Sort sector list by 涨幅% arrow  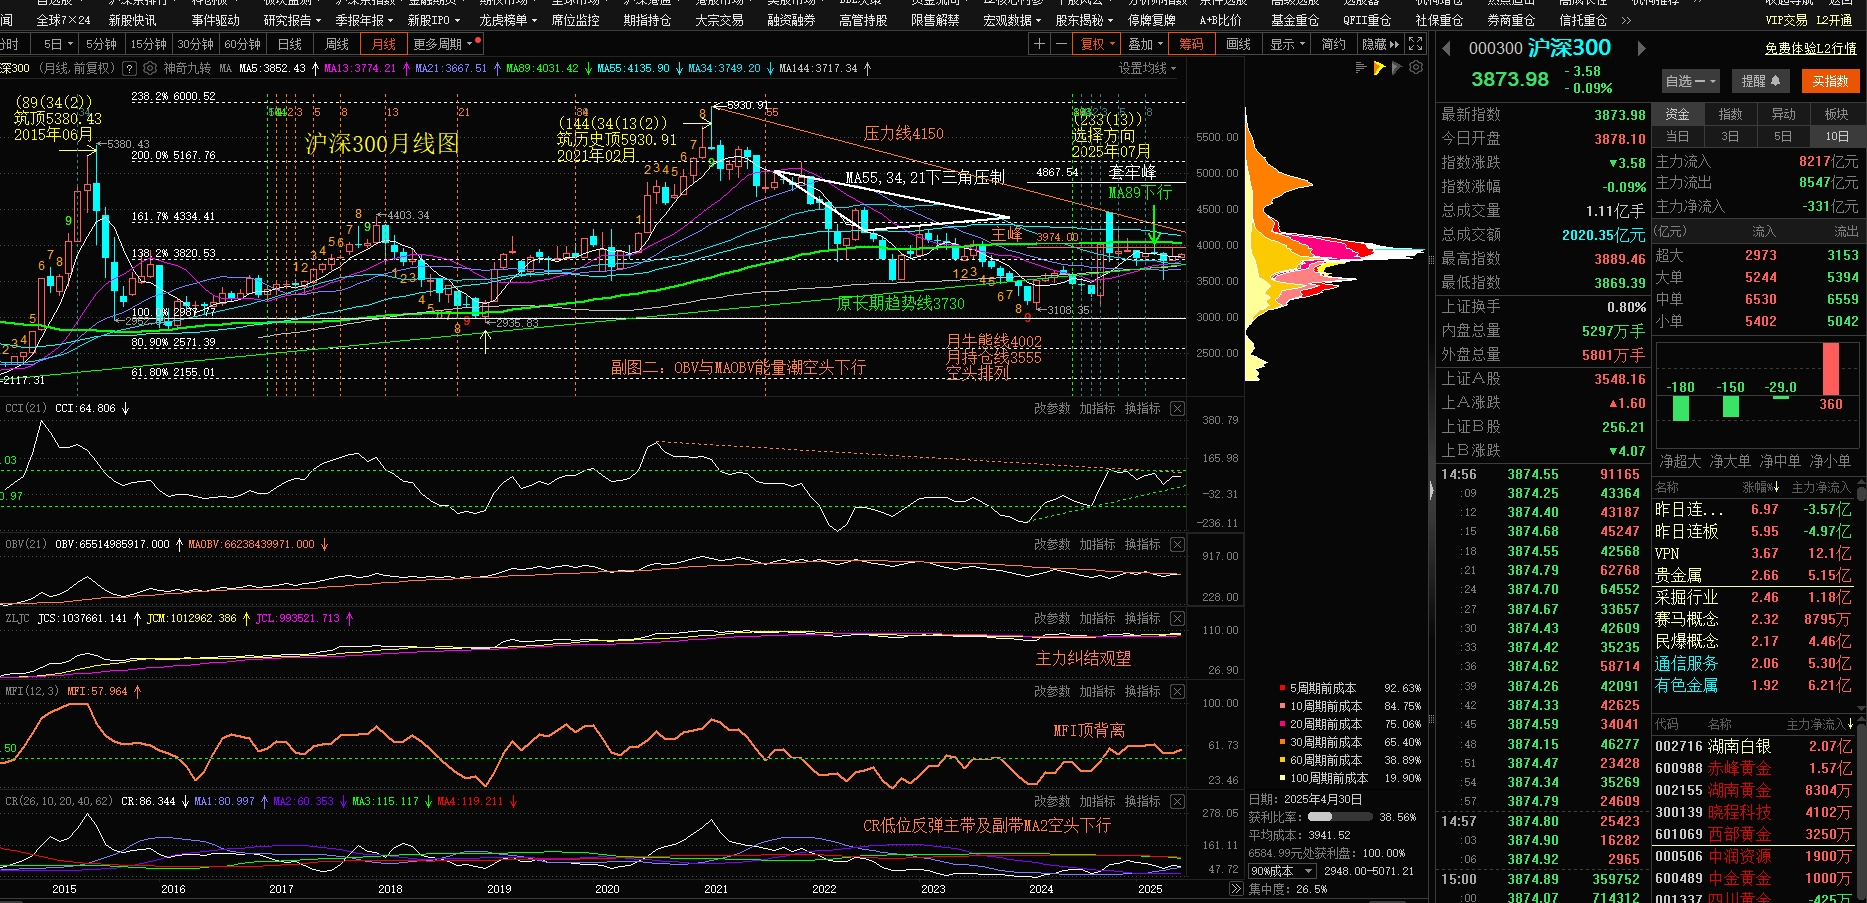[x=1775, y=487]
